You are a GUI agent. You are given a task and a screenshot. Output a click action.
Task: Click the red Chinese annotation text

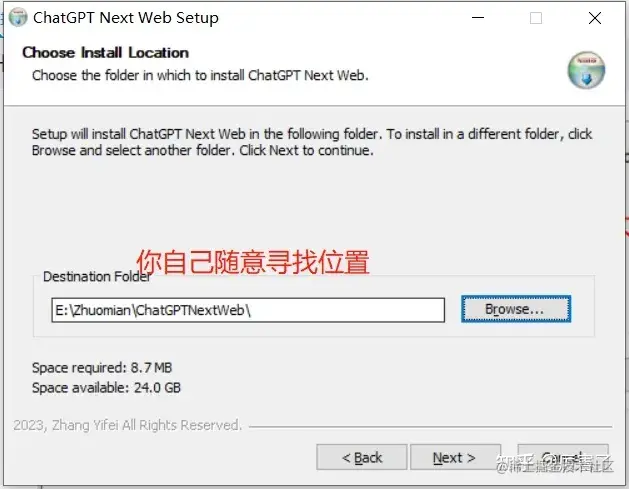(253, 262)
